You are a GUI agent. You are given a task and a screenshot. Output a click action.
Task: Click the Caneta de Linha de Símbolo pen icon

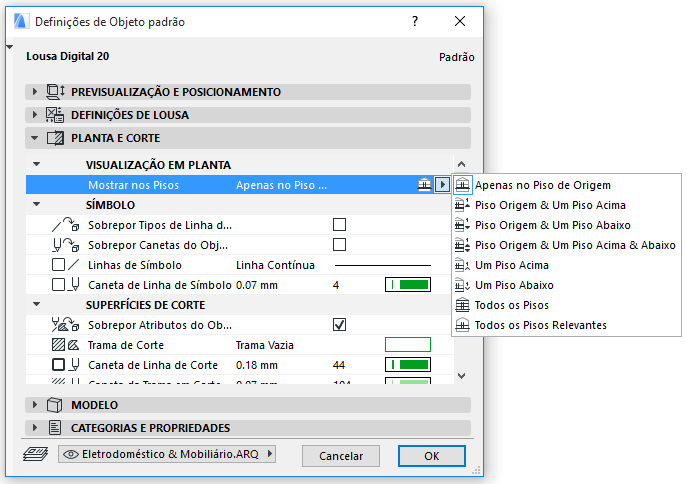(x=65, y=285)
